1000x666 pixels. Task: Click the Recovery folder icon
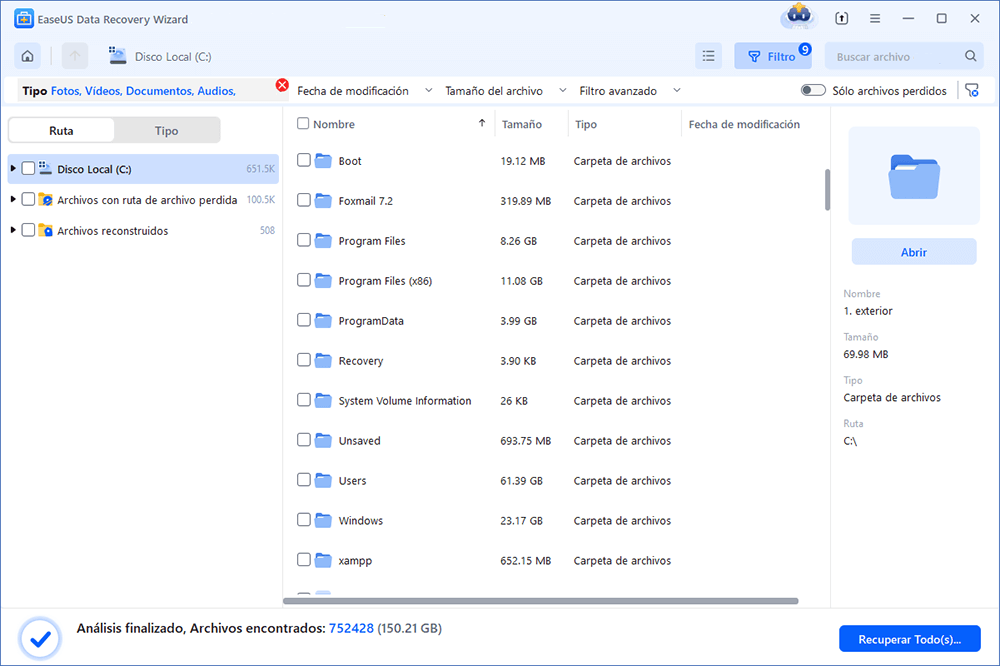click(323, 360)
